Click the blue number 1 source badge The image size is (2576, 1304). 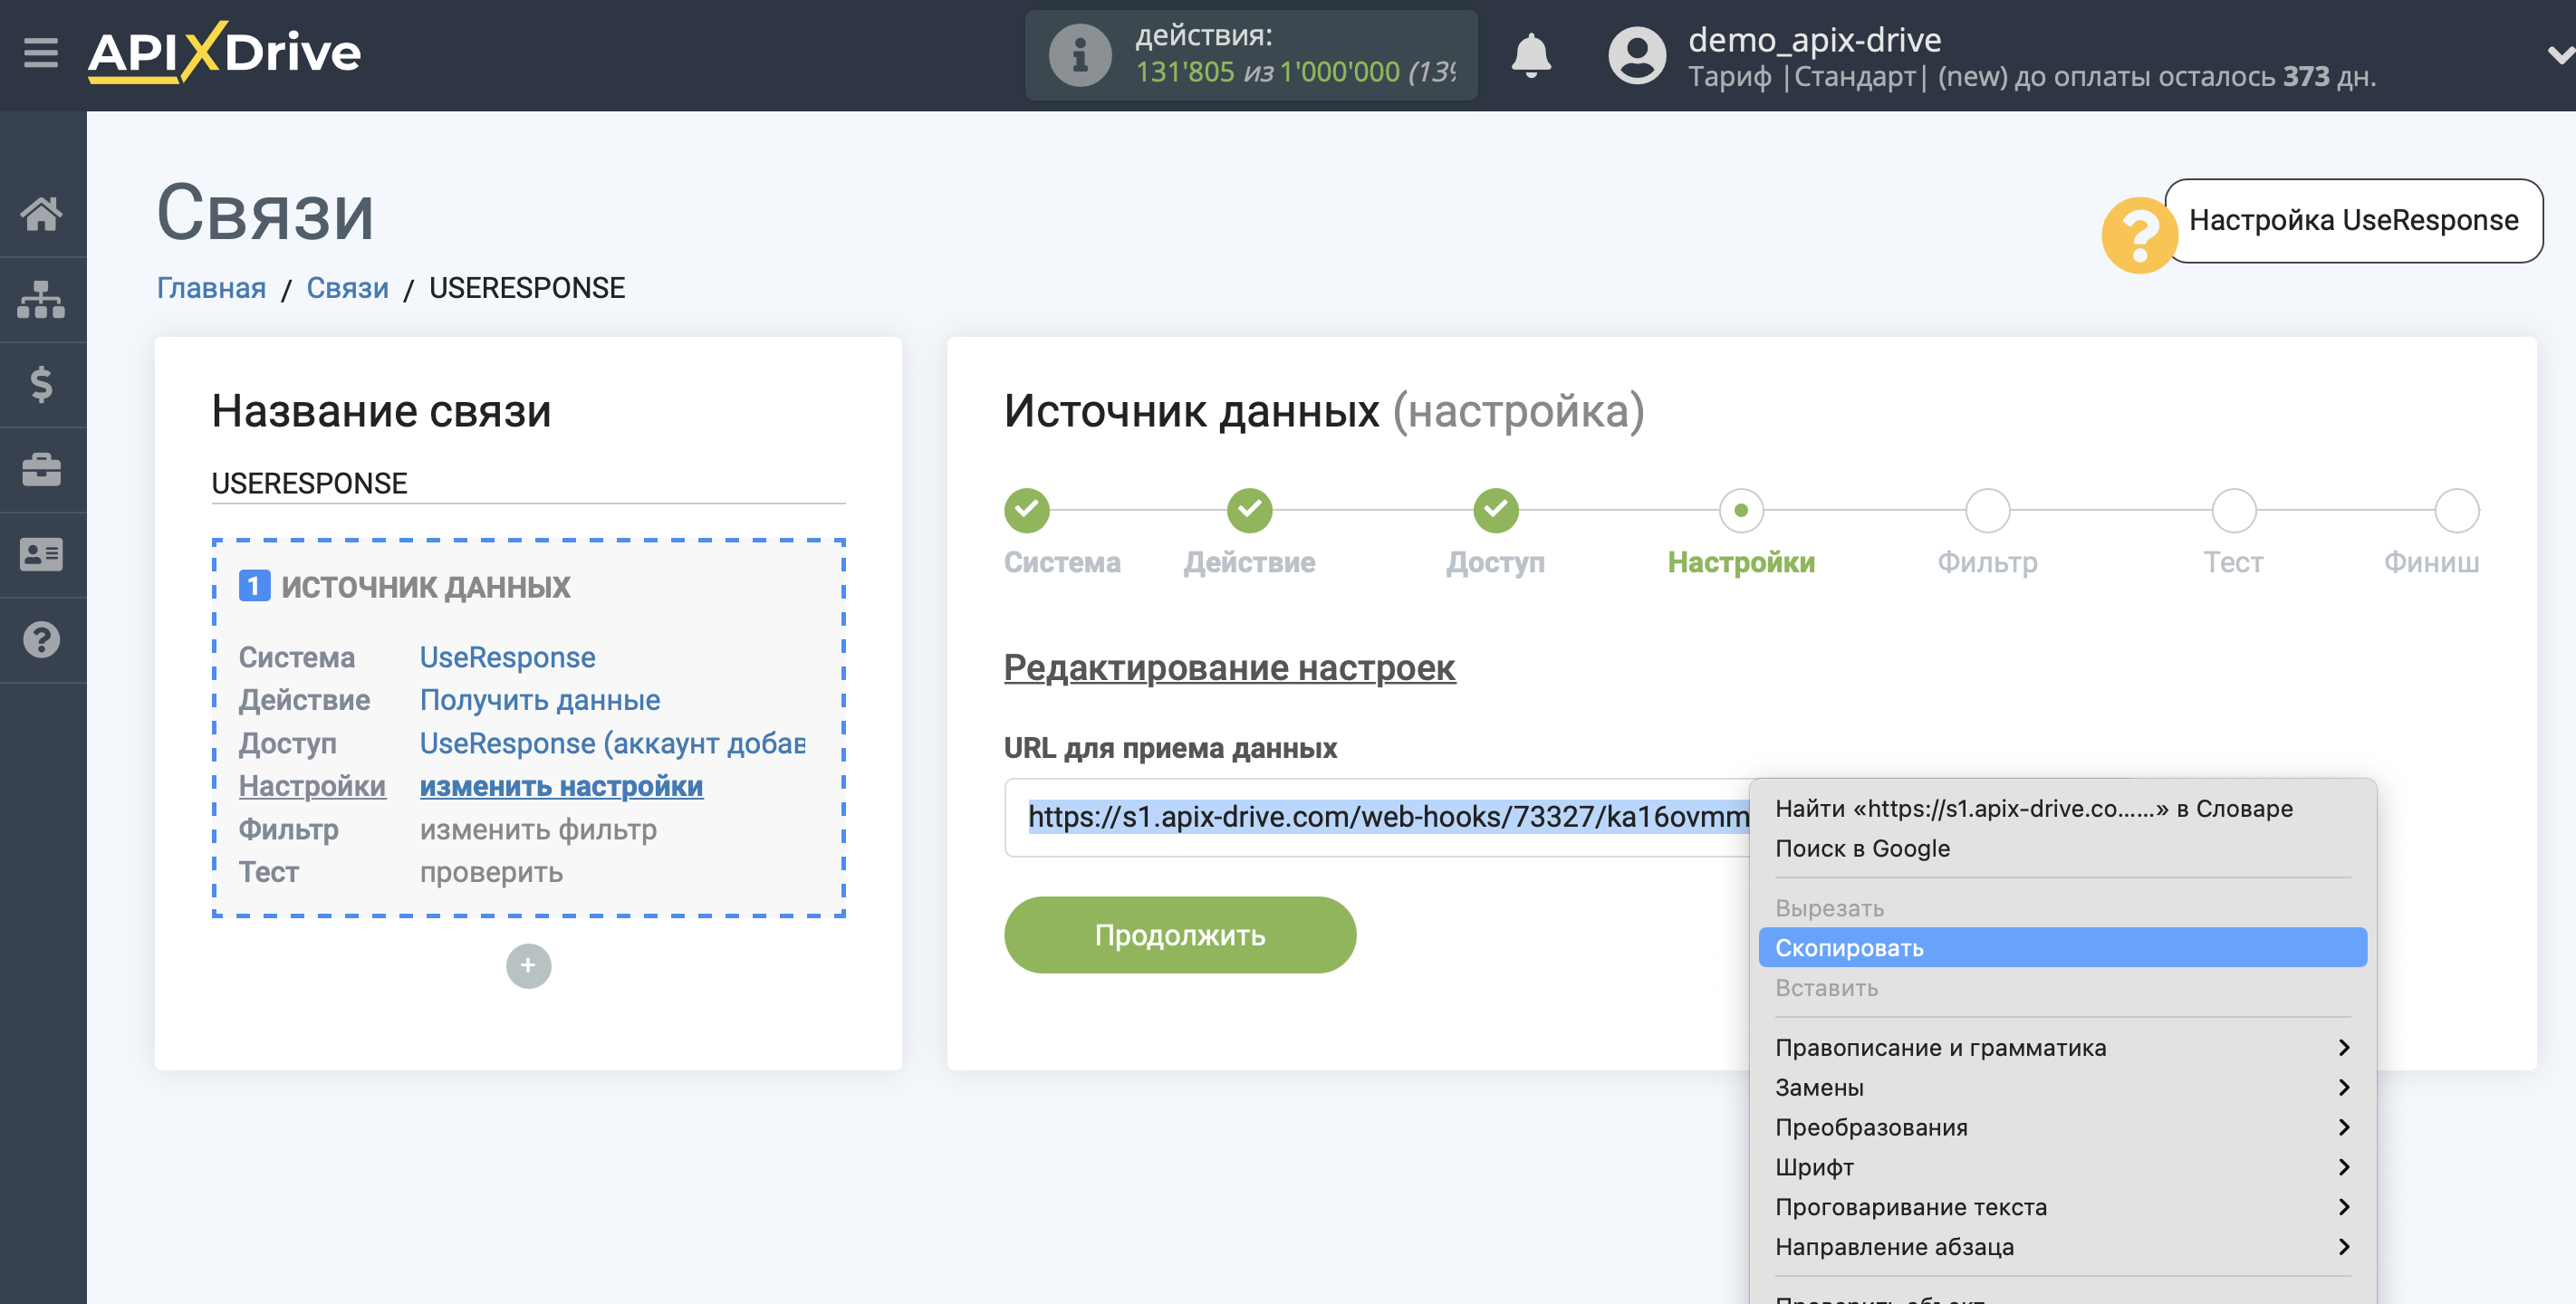pos(254,586)
